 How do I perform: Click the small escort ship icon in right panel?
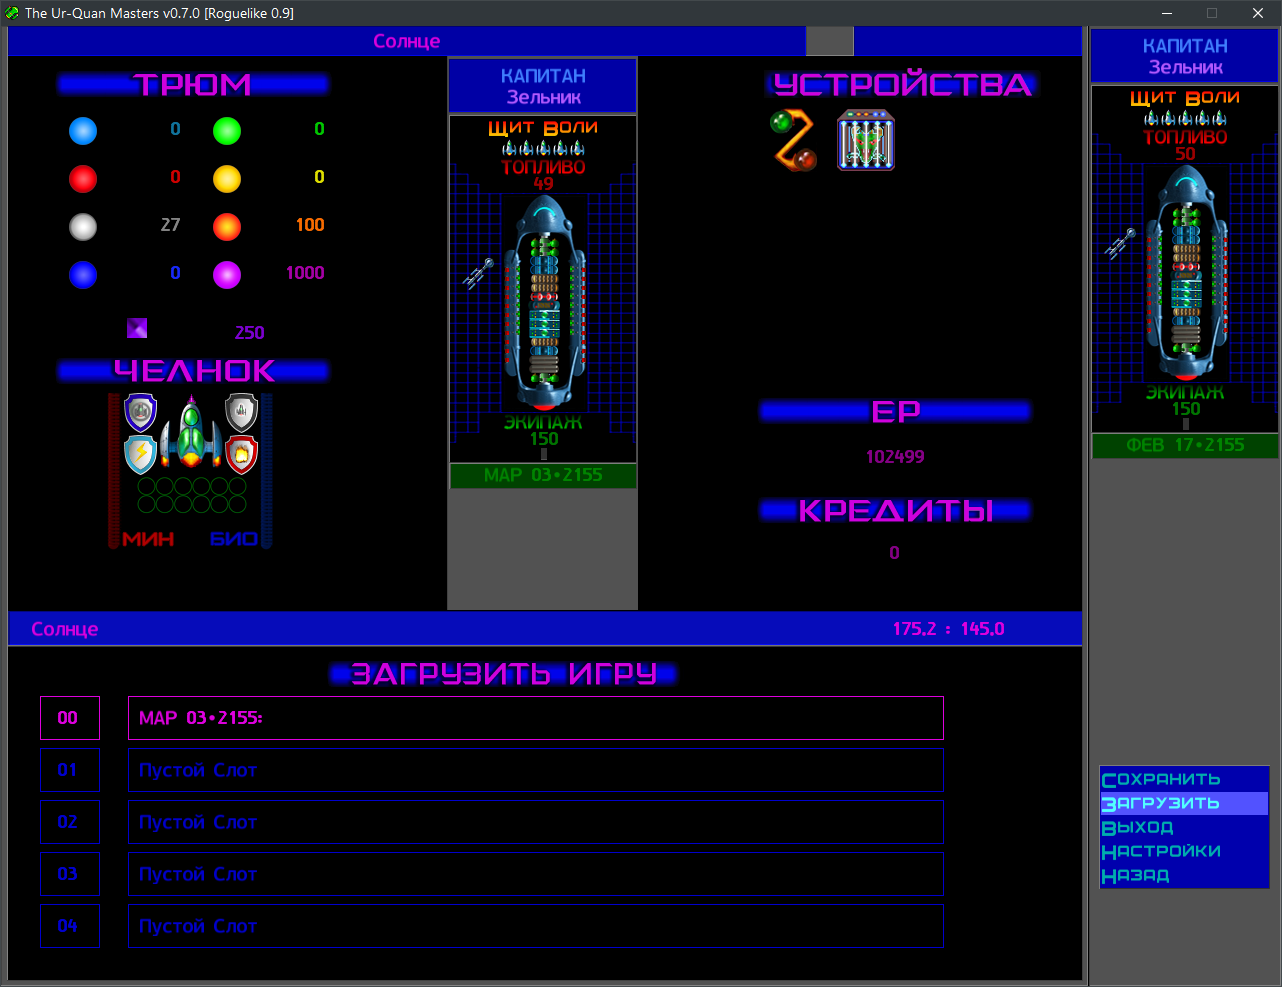pos(1120,243)
